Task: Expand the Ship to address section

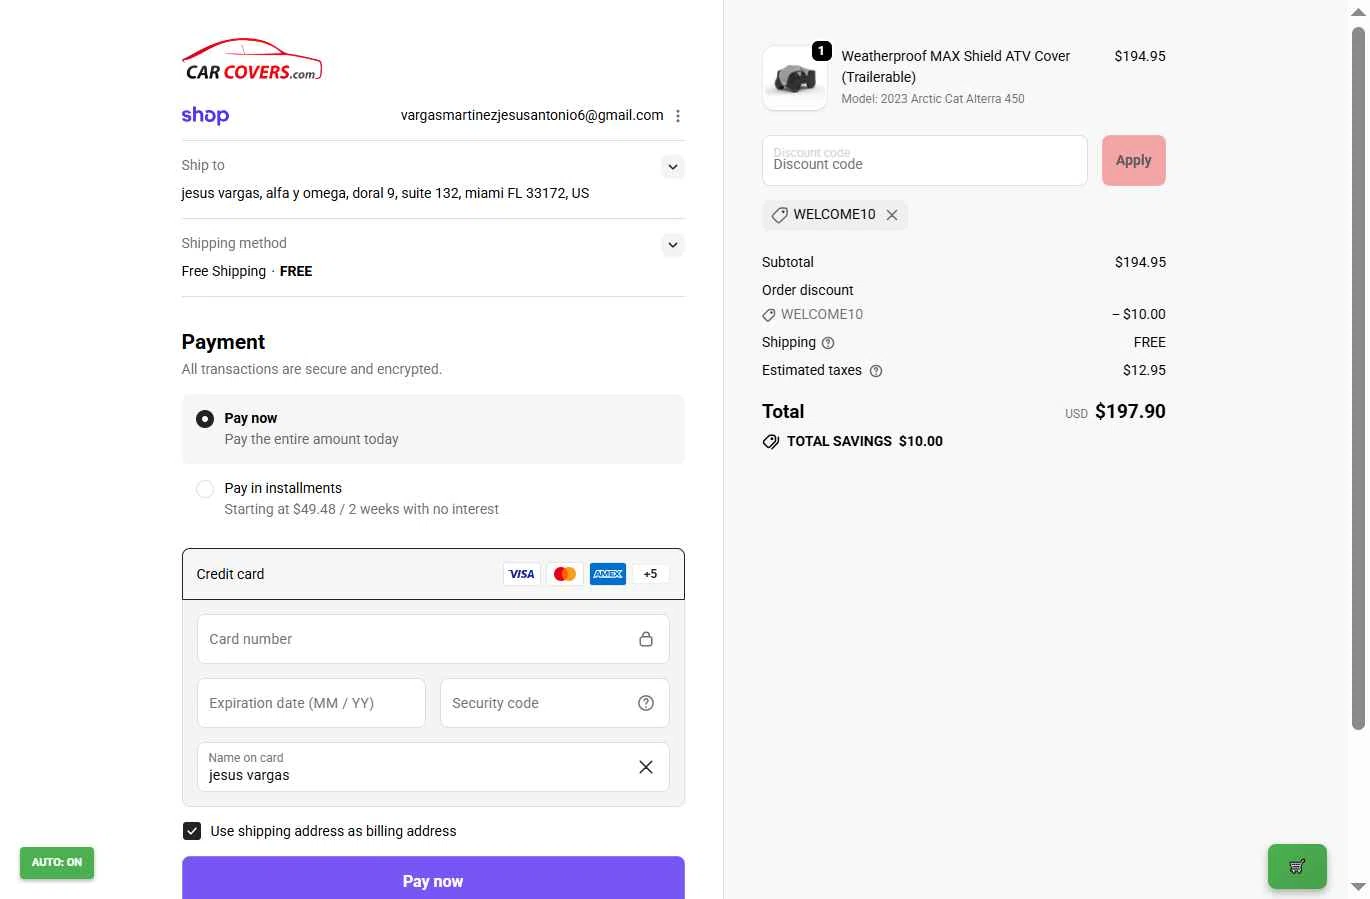Action: coord(673,167)
